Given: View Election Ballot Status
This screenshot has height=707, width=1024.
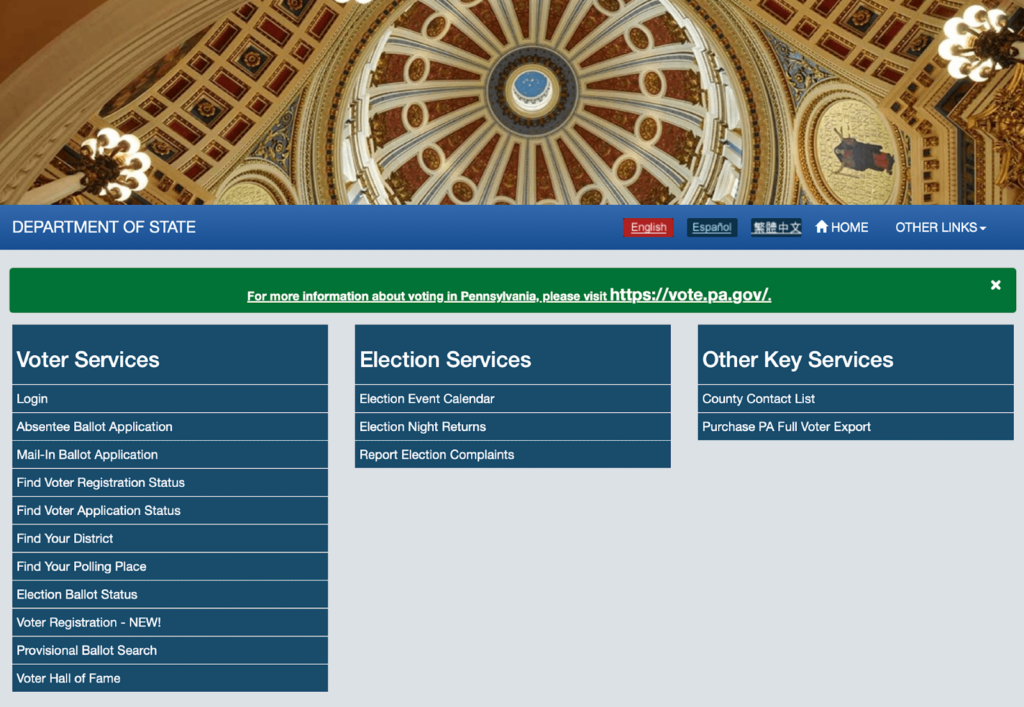Looking at the screenshot, I should [x=77, y=595].
